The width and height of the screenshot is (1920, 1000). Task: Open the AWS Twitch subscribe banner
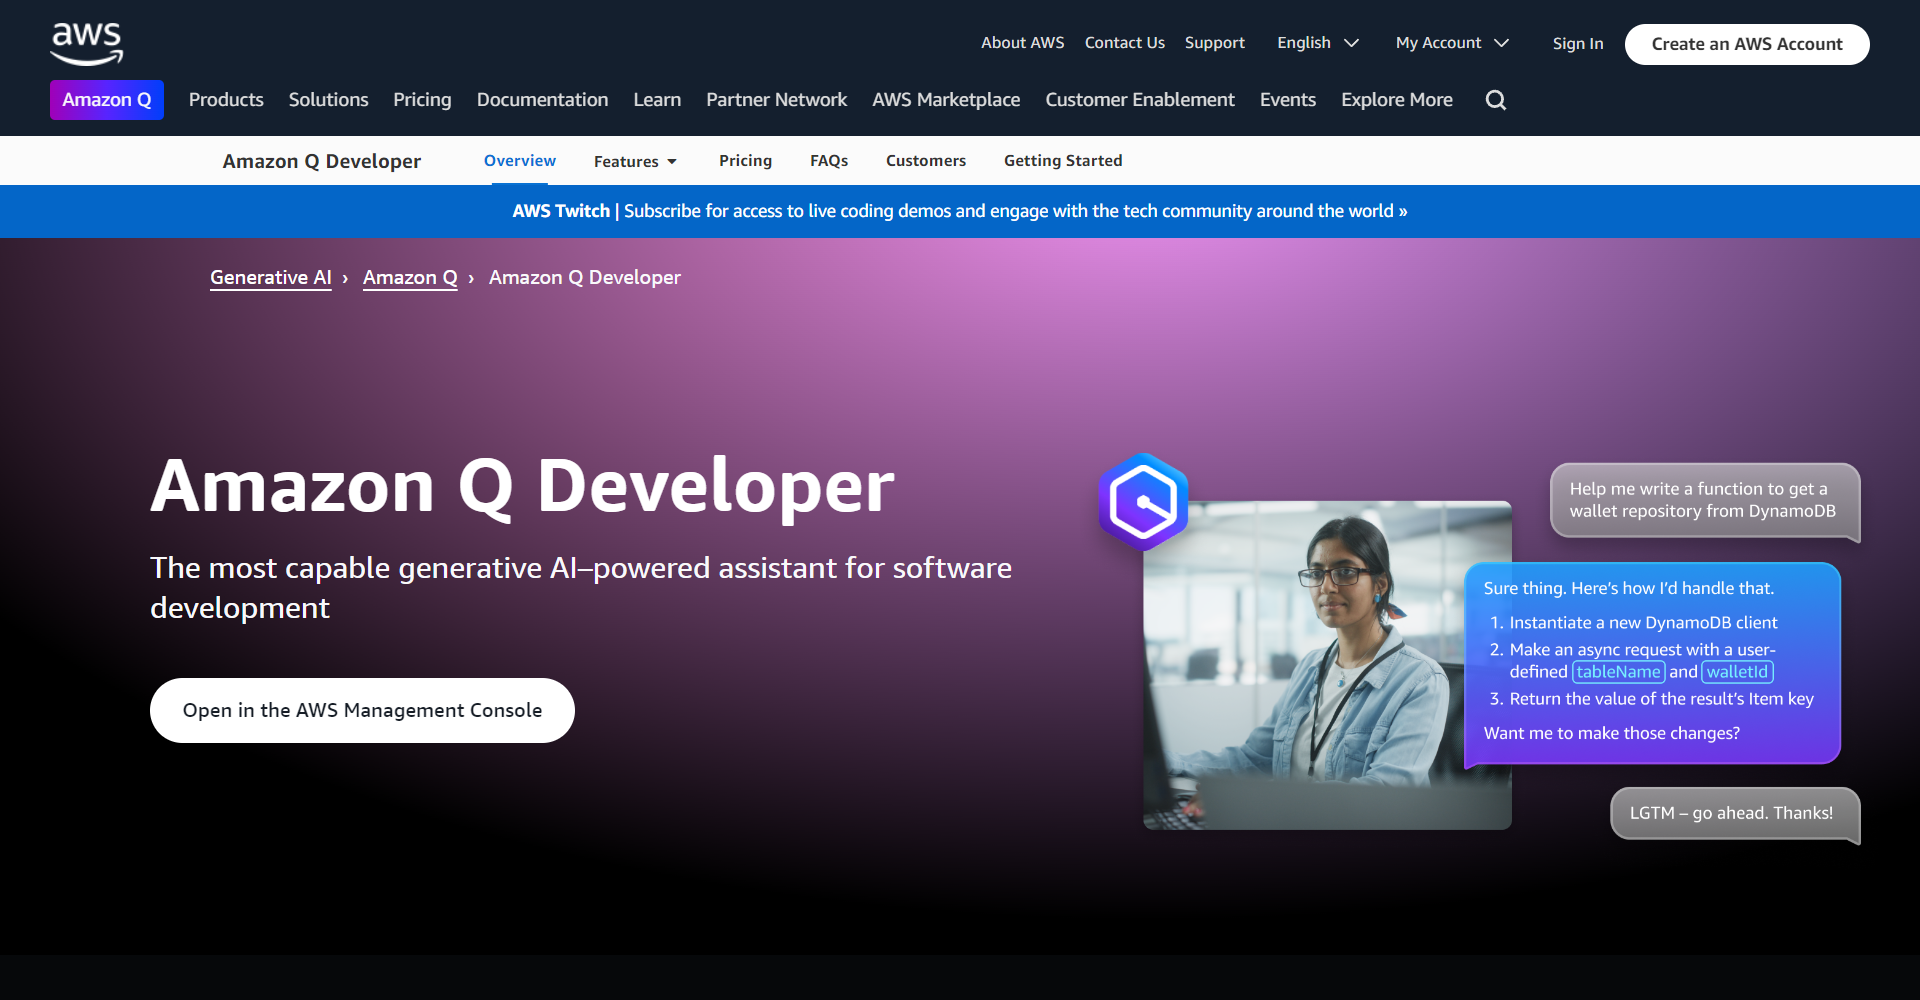tap(959, 211)
